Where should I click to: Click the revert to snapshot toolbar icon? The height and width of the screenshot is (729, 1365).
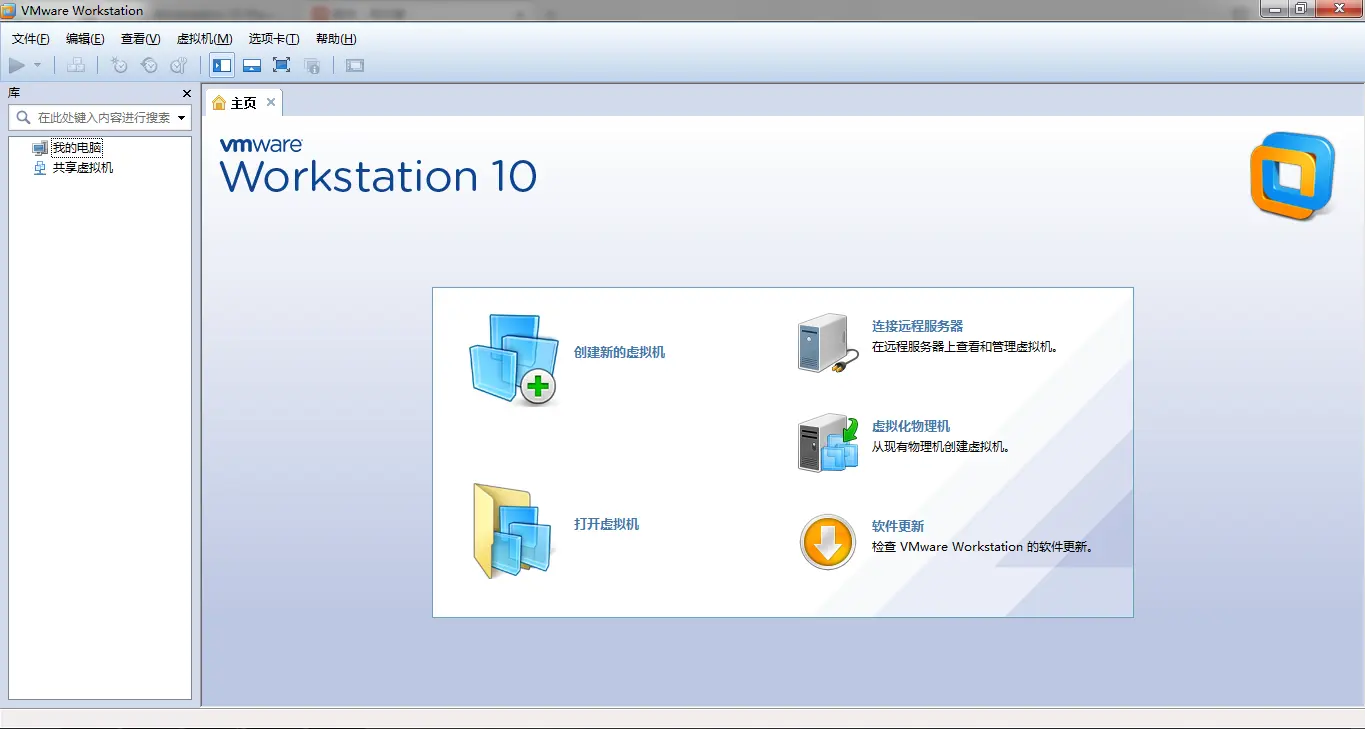[x=149, y=65]
